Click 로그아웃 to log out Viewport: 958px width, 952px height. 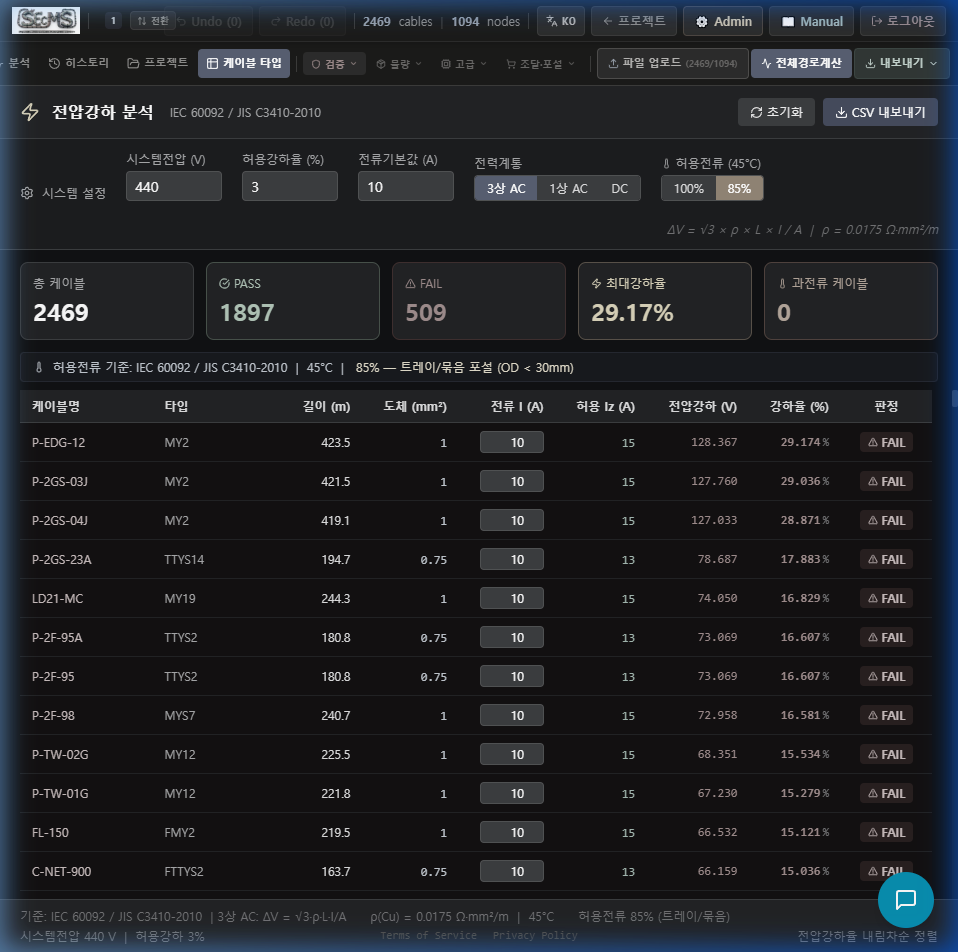(903, 21)
